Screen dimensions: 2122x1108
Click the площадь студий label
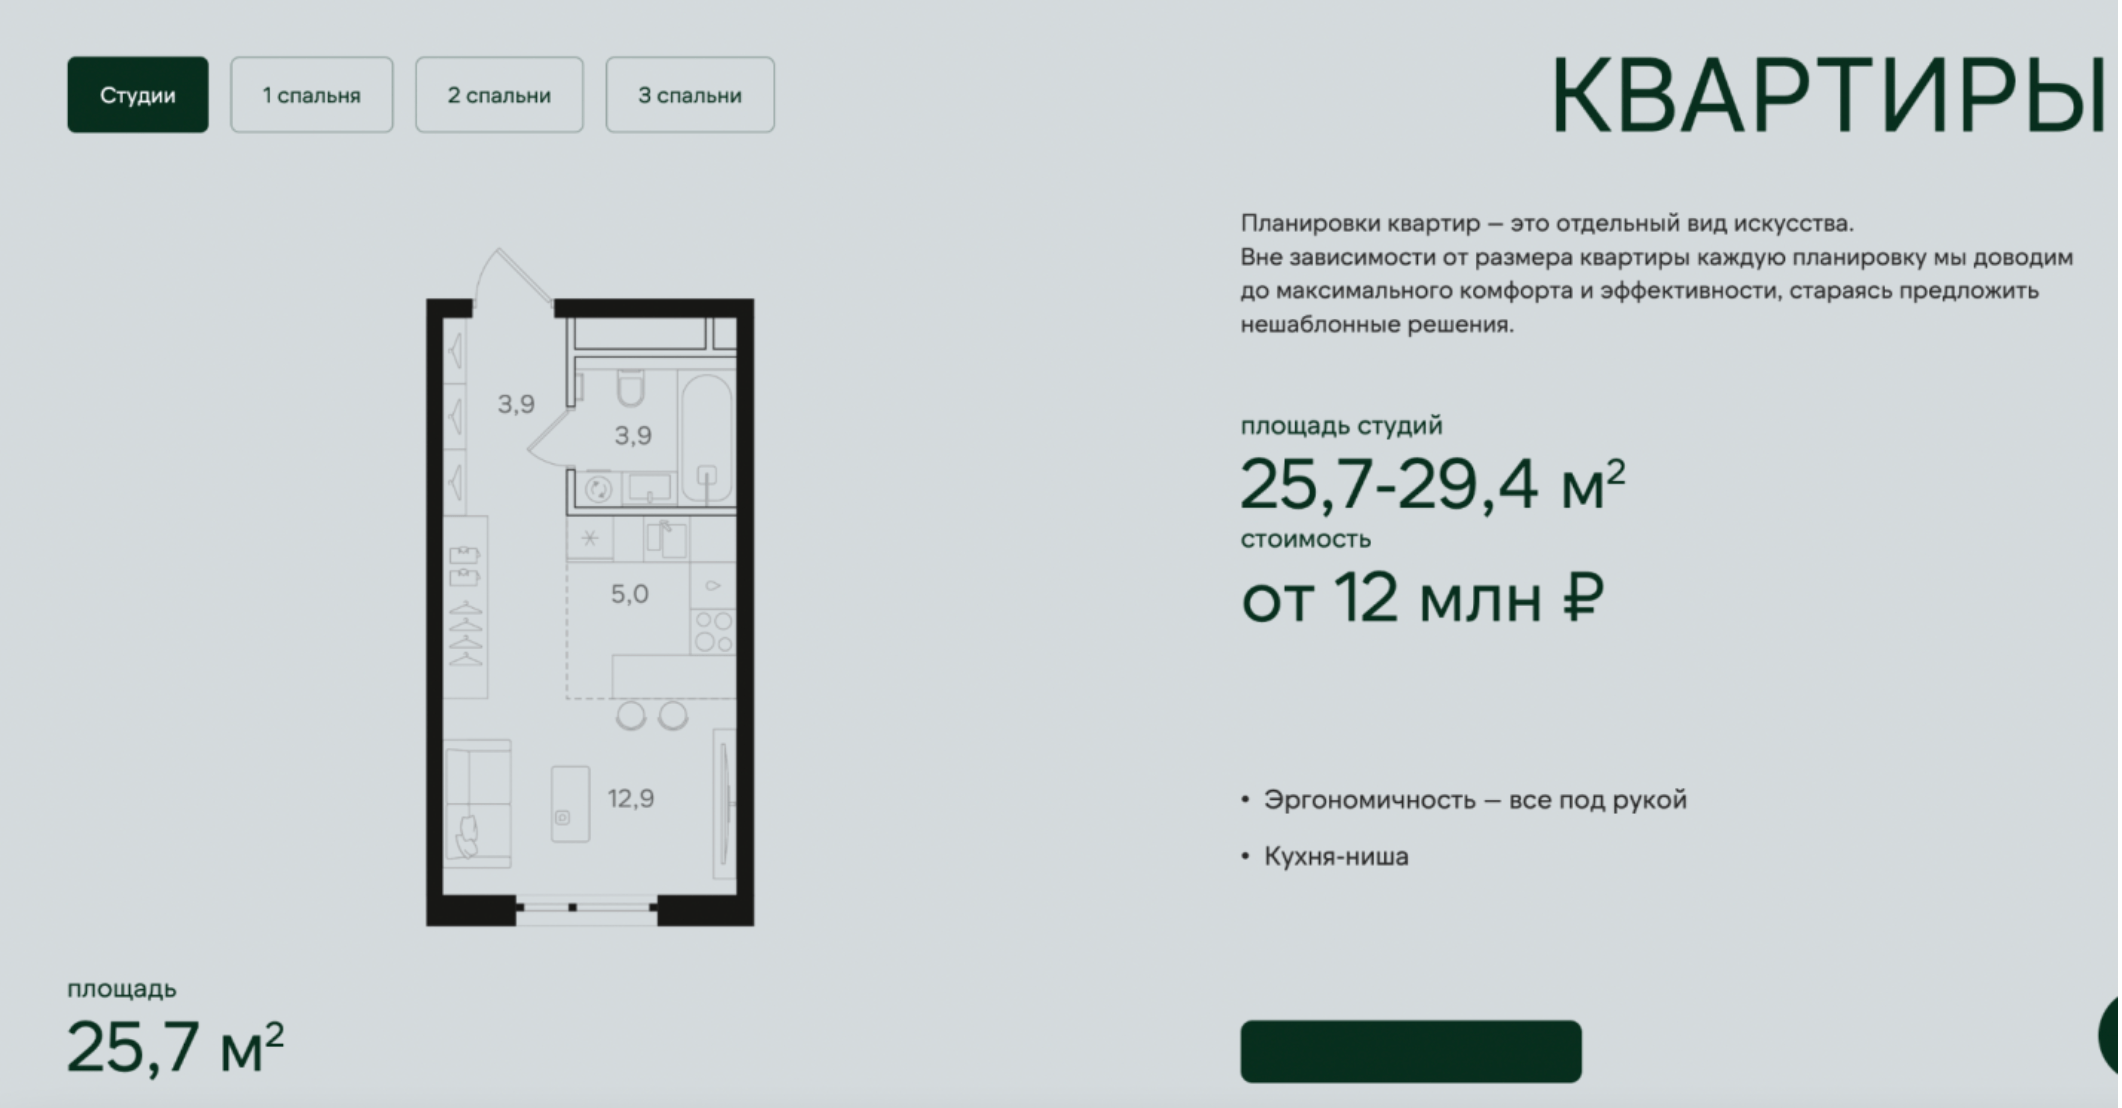[x=1342, y=426]
